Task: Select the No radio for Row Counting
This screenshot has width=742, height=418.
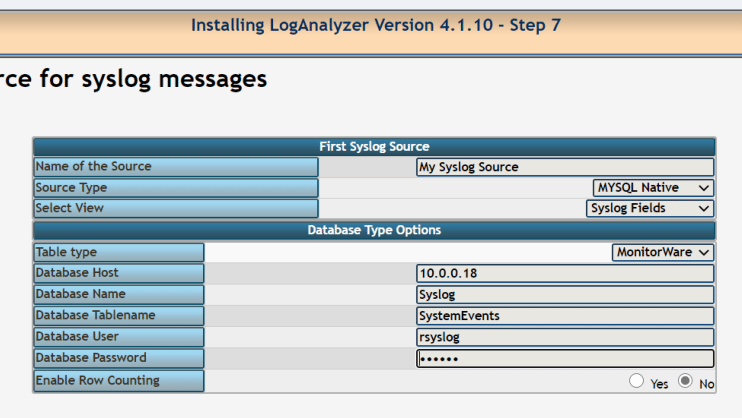Action: [685, 381]
